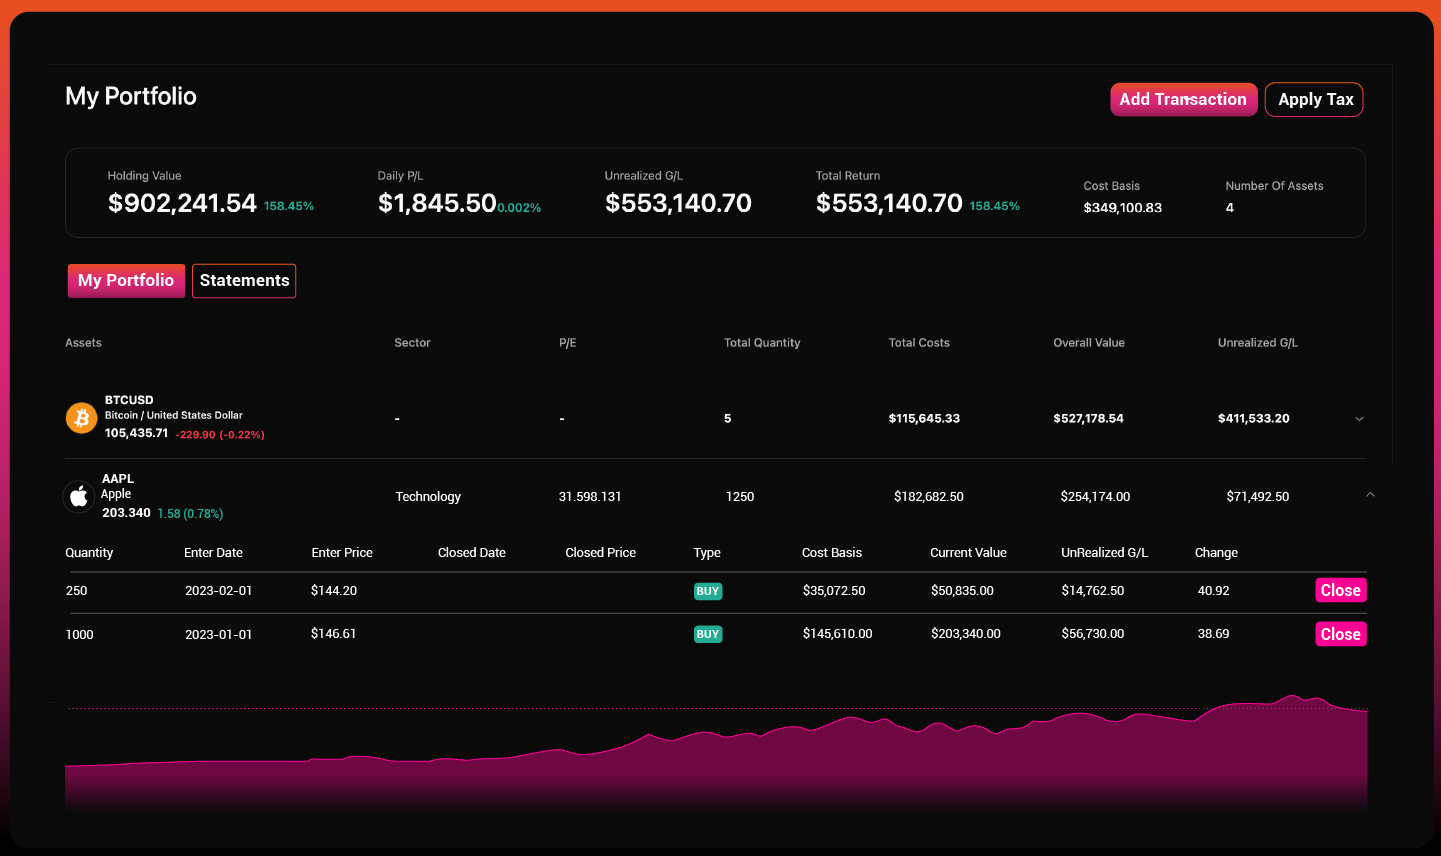Screen dimensions: 1441x856
Task: Click the Sector column header
Action: pos(412,343)
